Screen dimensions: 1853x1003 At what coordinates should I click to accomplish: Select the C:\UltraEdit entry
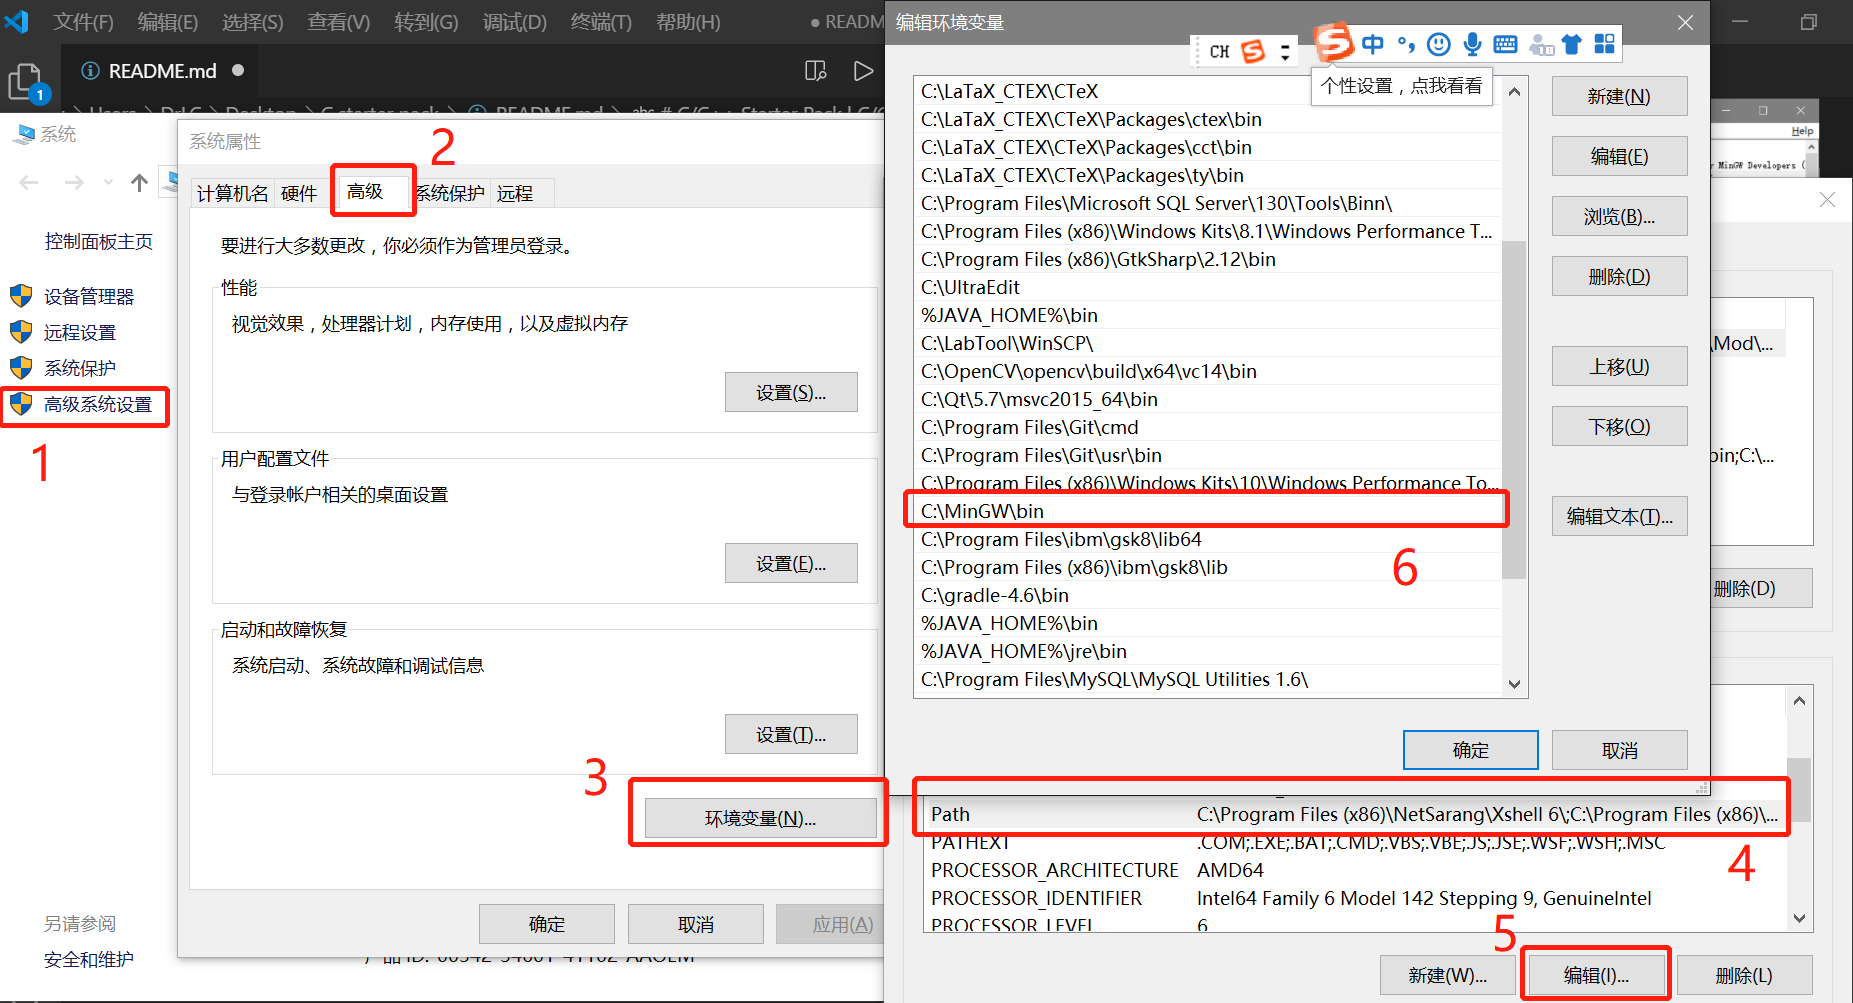coord(1207,287)
